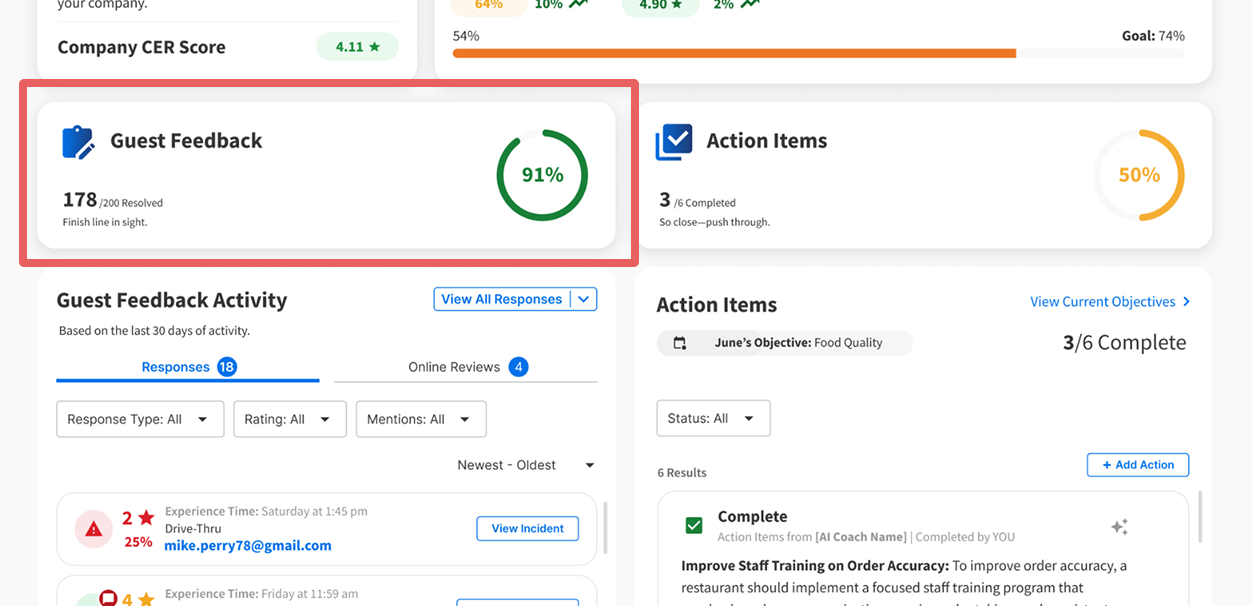Click the Action Items checkbox icon
The image size is (1252, 606).
[x=674, y=142]
